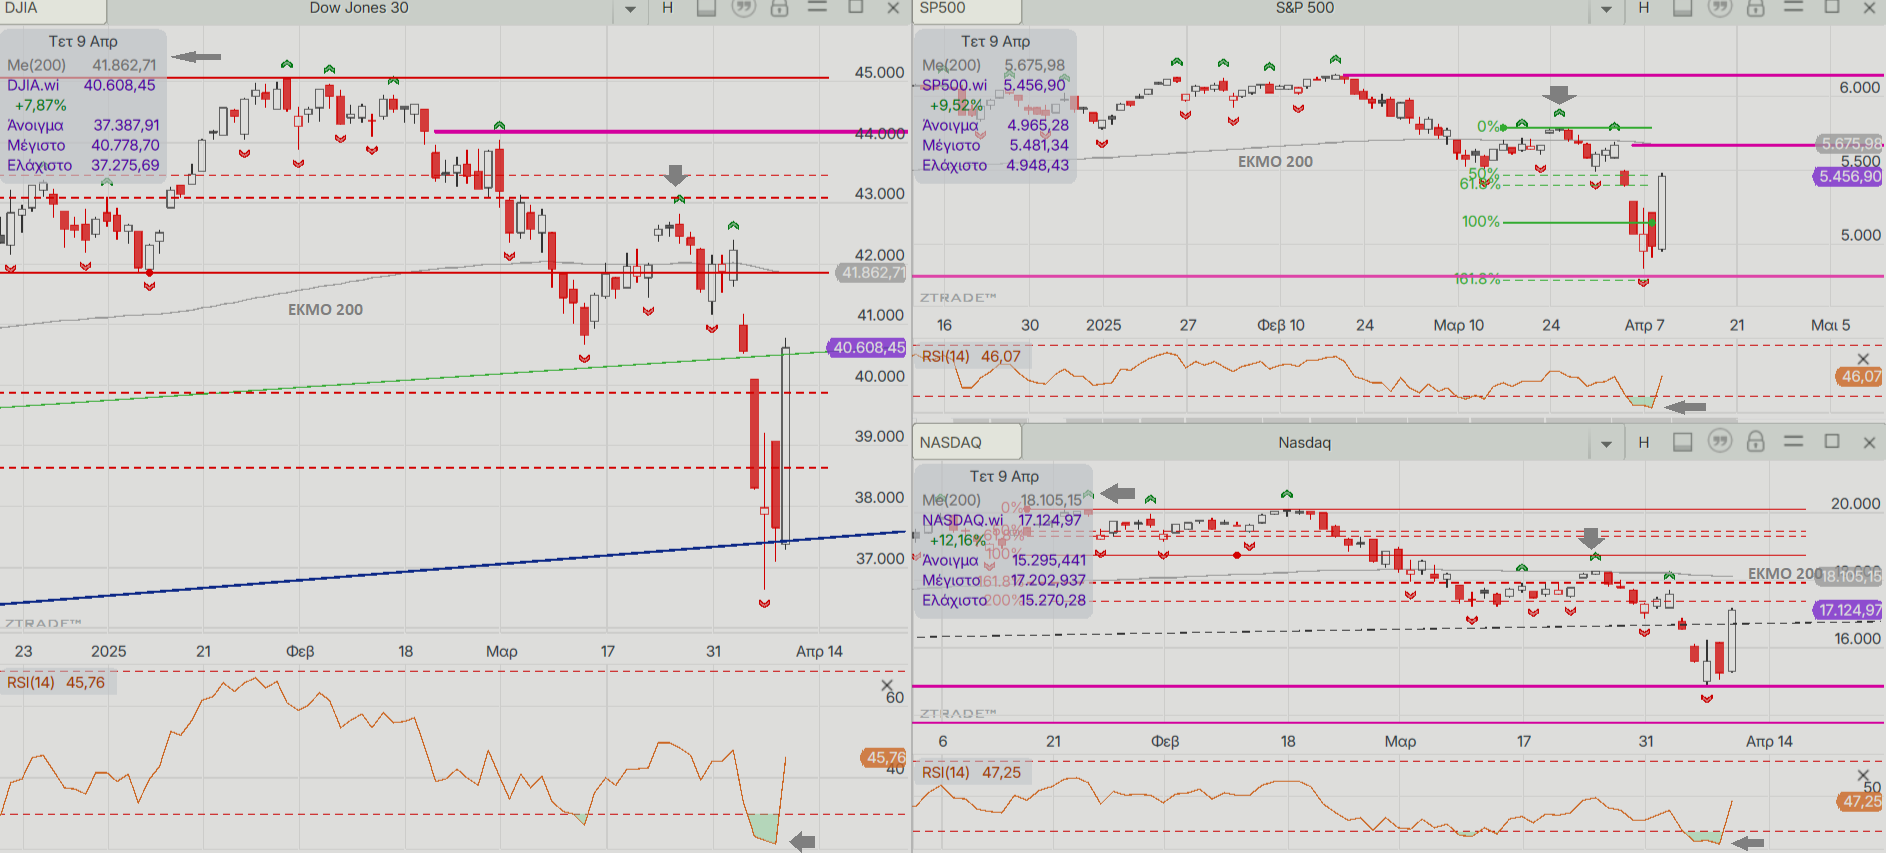Image resolution: width=1886 pixels, height=853 pixels.
Task: Click the +9,52% change value in SP500 info box
Action: (x=957, y=105)
